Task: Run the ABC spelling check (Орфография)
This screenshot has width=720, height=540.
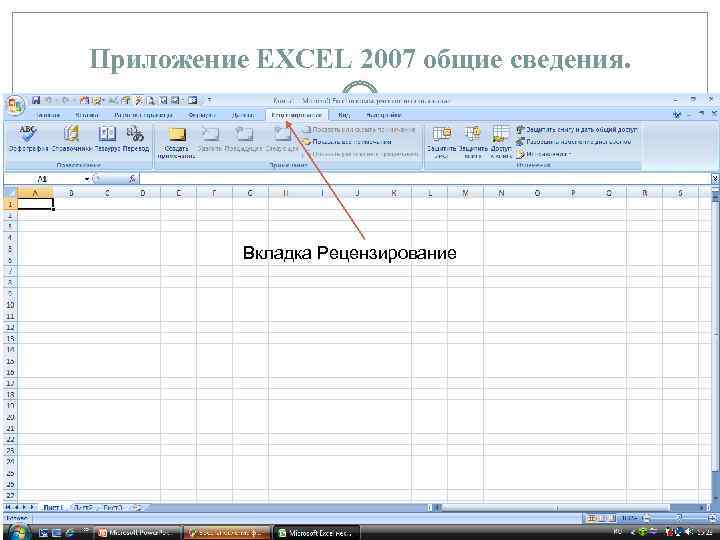Action: pos(28,139)
